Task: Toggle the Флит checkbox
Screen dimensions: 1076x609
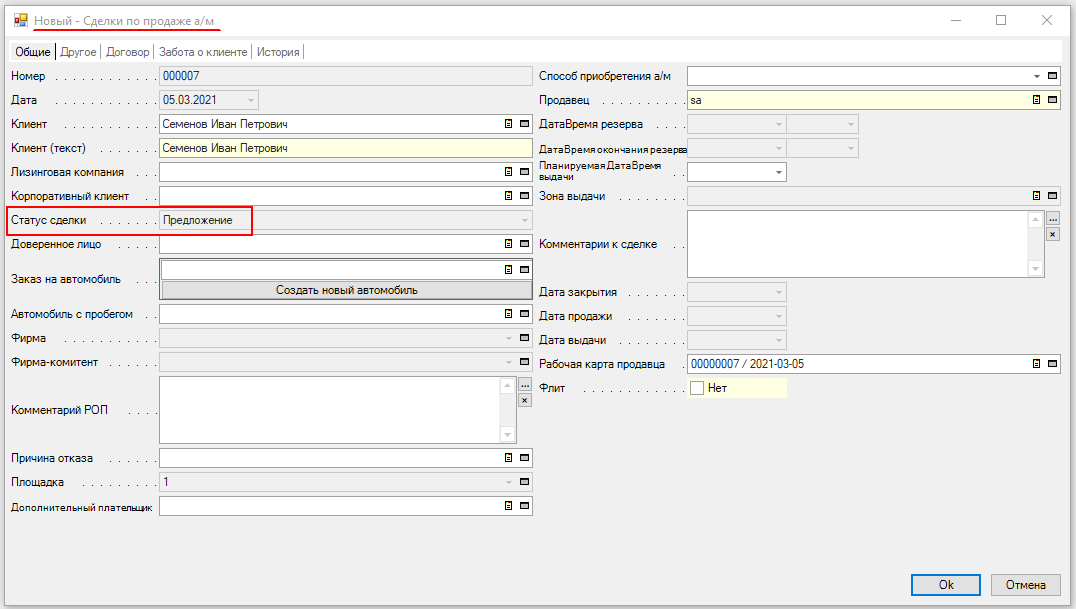Action: [697, 388]
